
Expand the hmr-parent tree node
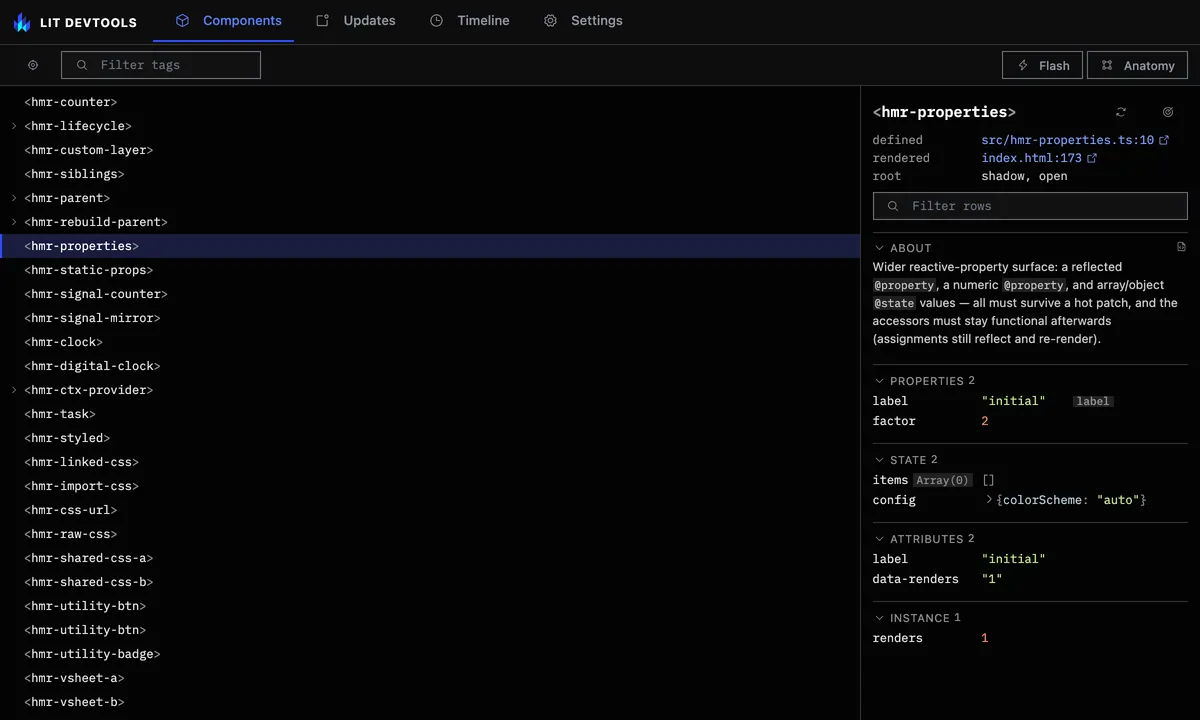coord(14,198)
